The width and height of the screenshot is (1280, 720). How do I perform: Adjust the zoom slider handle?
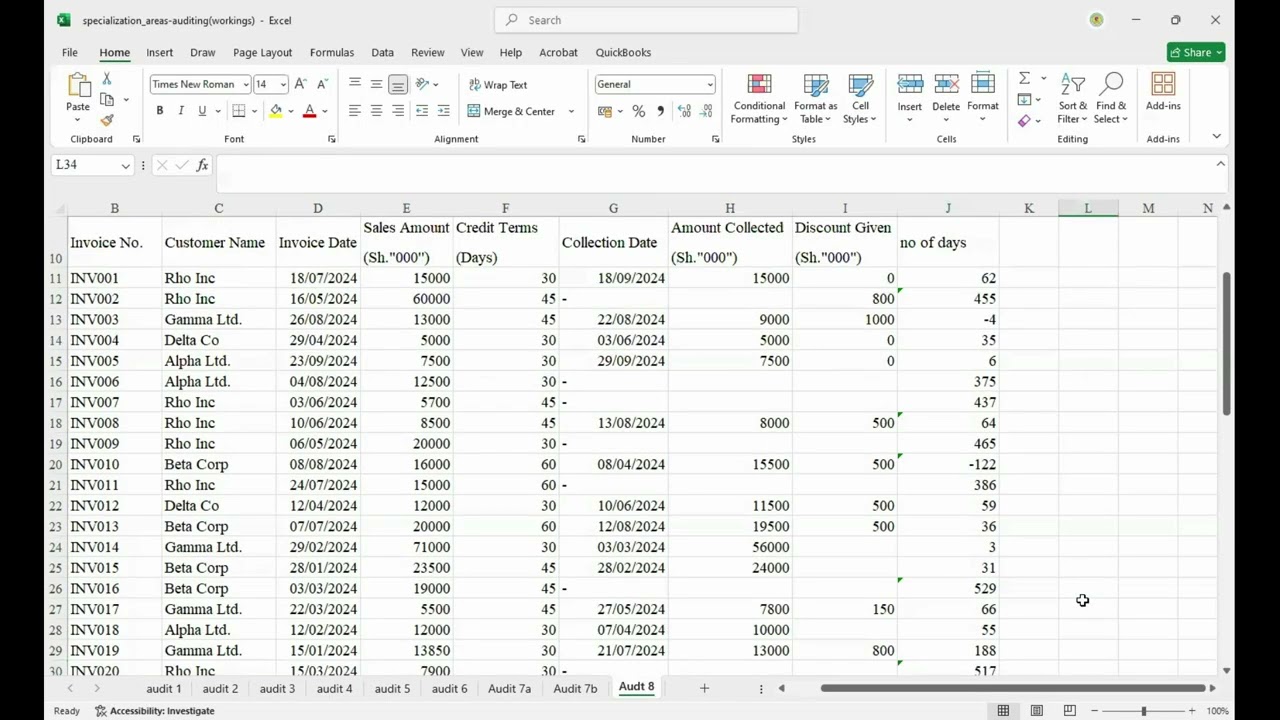[1143, 711]
